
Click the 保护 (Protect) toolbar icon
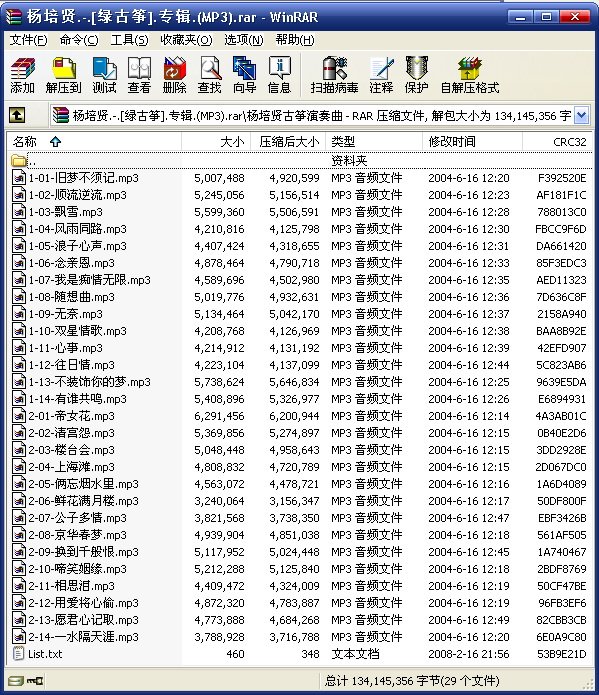pos(417,69)
